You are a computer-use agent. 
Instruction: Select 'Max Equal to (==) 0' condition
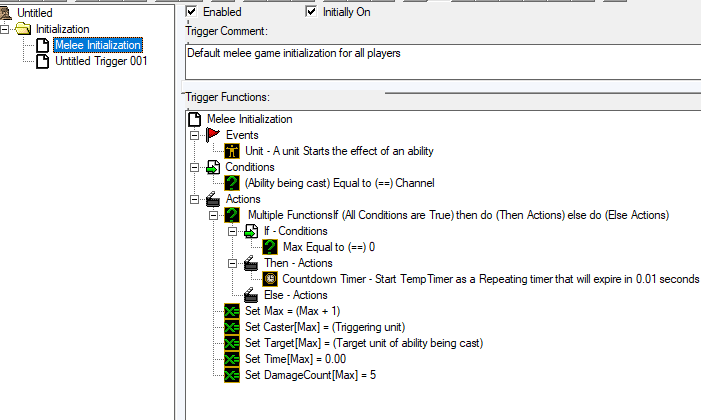coord(329,247)
